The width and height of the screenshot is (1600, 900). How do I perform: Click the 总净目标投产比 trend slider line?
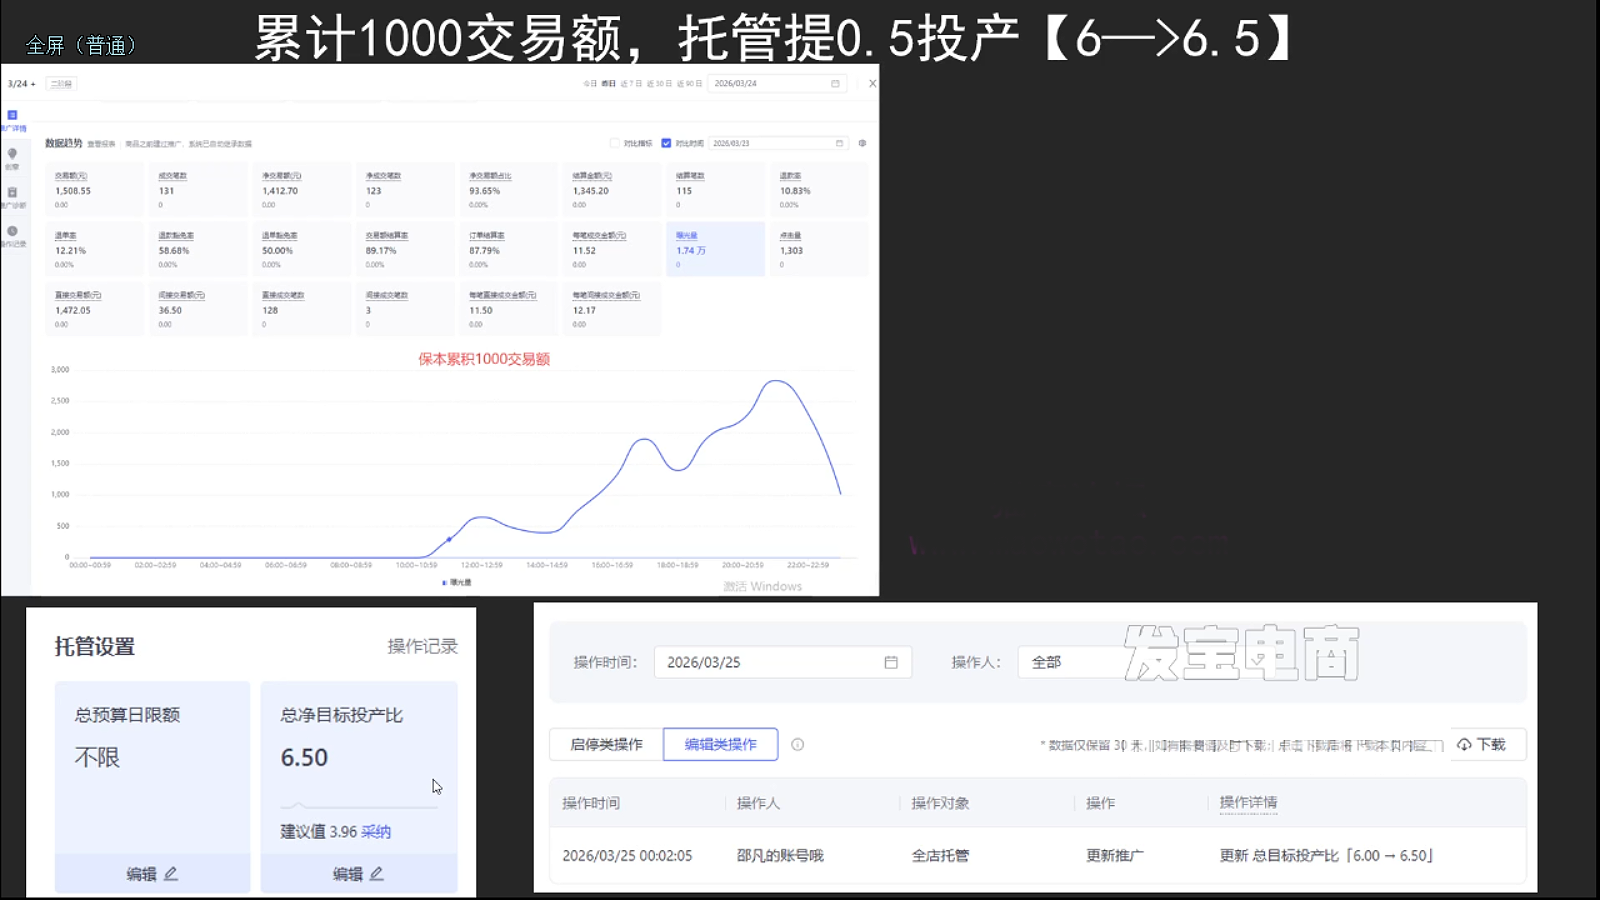tap(358, 806)
